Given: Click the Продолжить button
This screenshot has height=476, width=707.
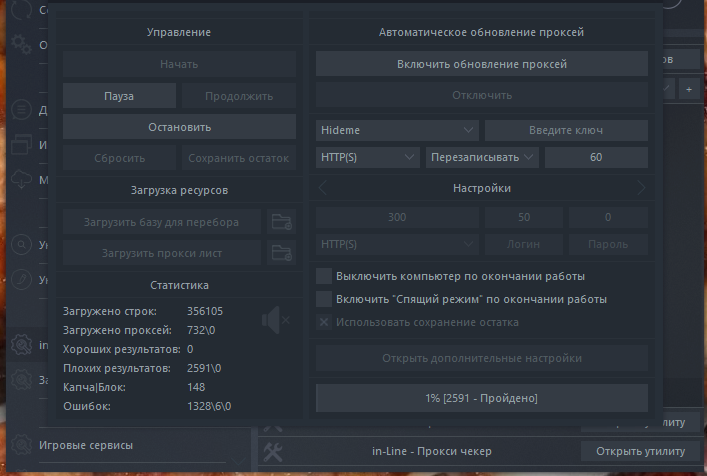Looking at the screenshot, I should [239, 96].
